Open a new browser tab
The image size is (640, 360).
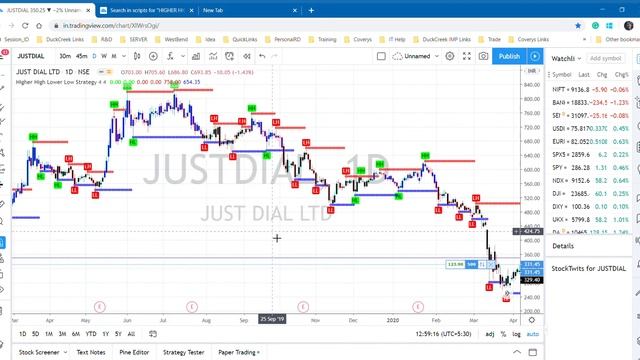click(311, 10)
